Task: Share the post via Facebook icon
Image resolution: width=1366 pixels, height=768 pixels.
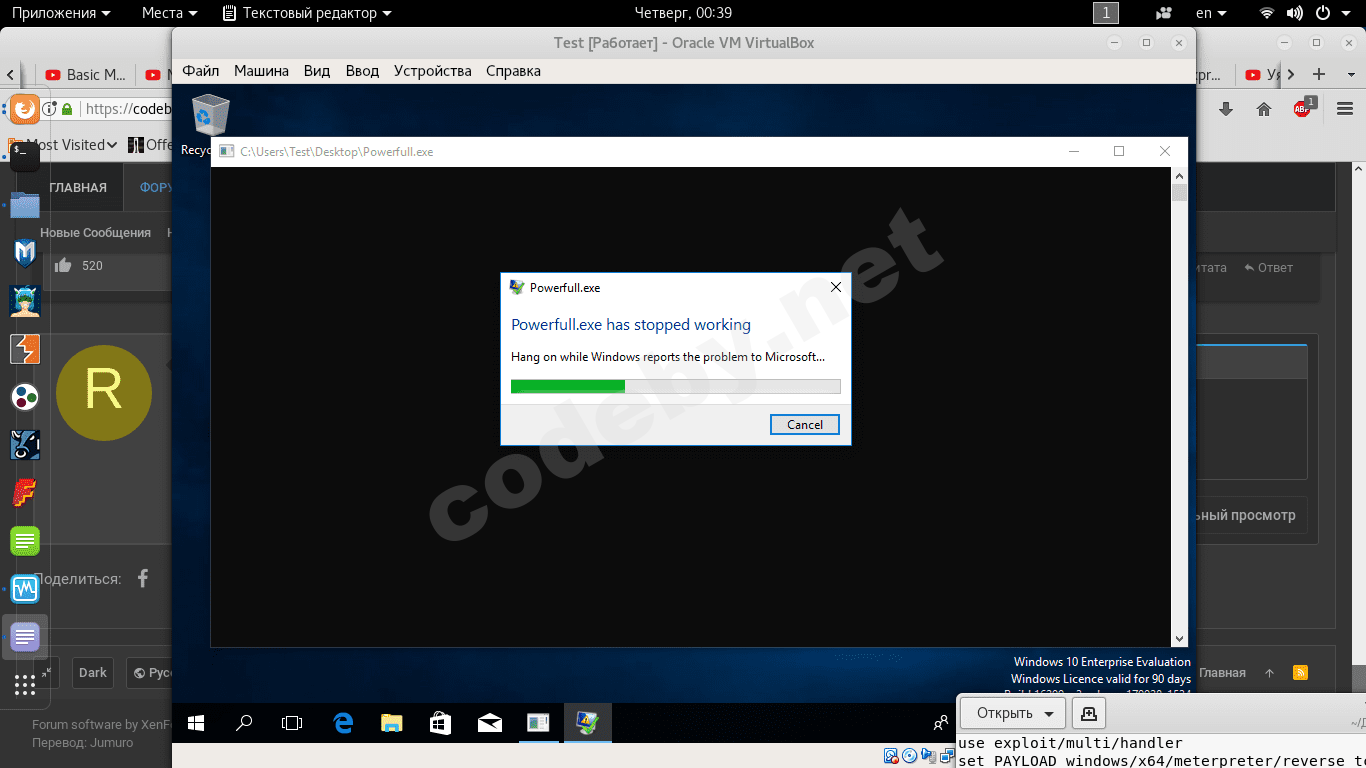Action: click(143, 578)
